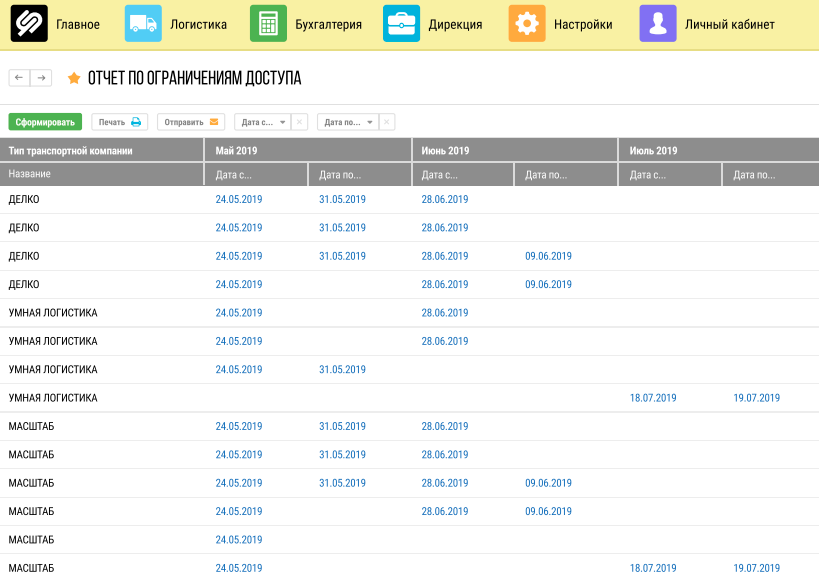819x585 pixels.
Task: Select the Бухгалтерия menu label
Action: [x=329, y=25]
